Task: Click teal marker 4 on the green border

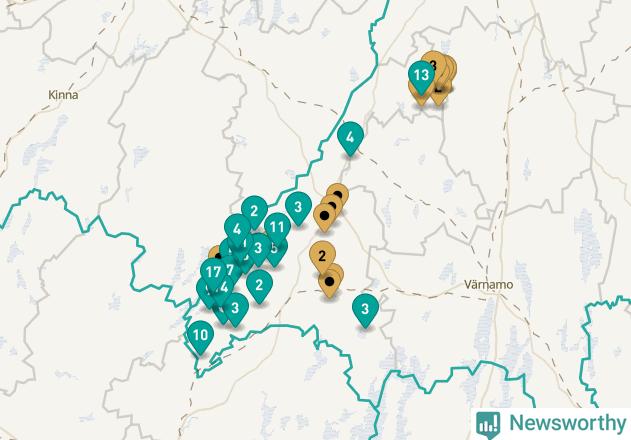Action: pyautogui.click(x=350, y=139)
